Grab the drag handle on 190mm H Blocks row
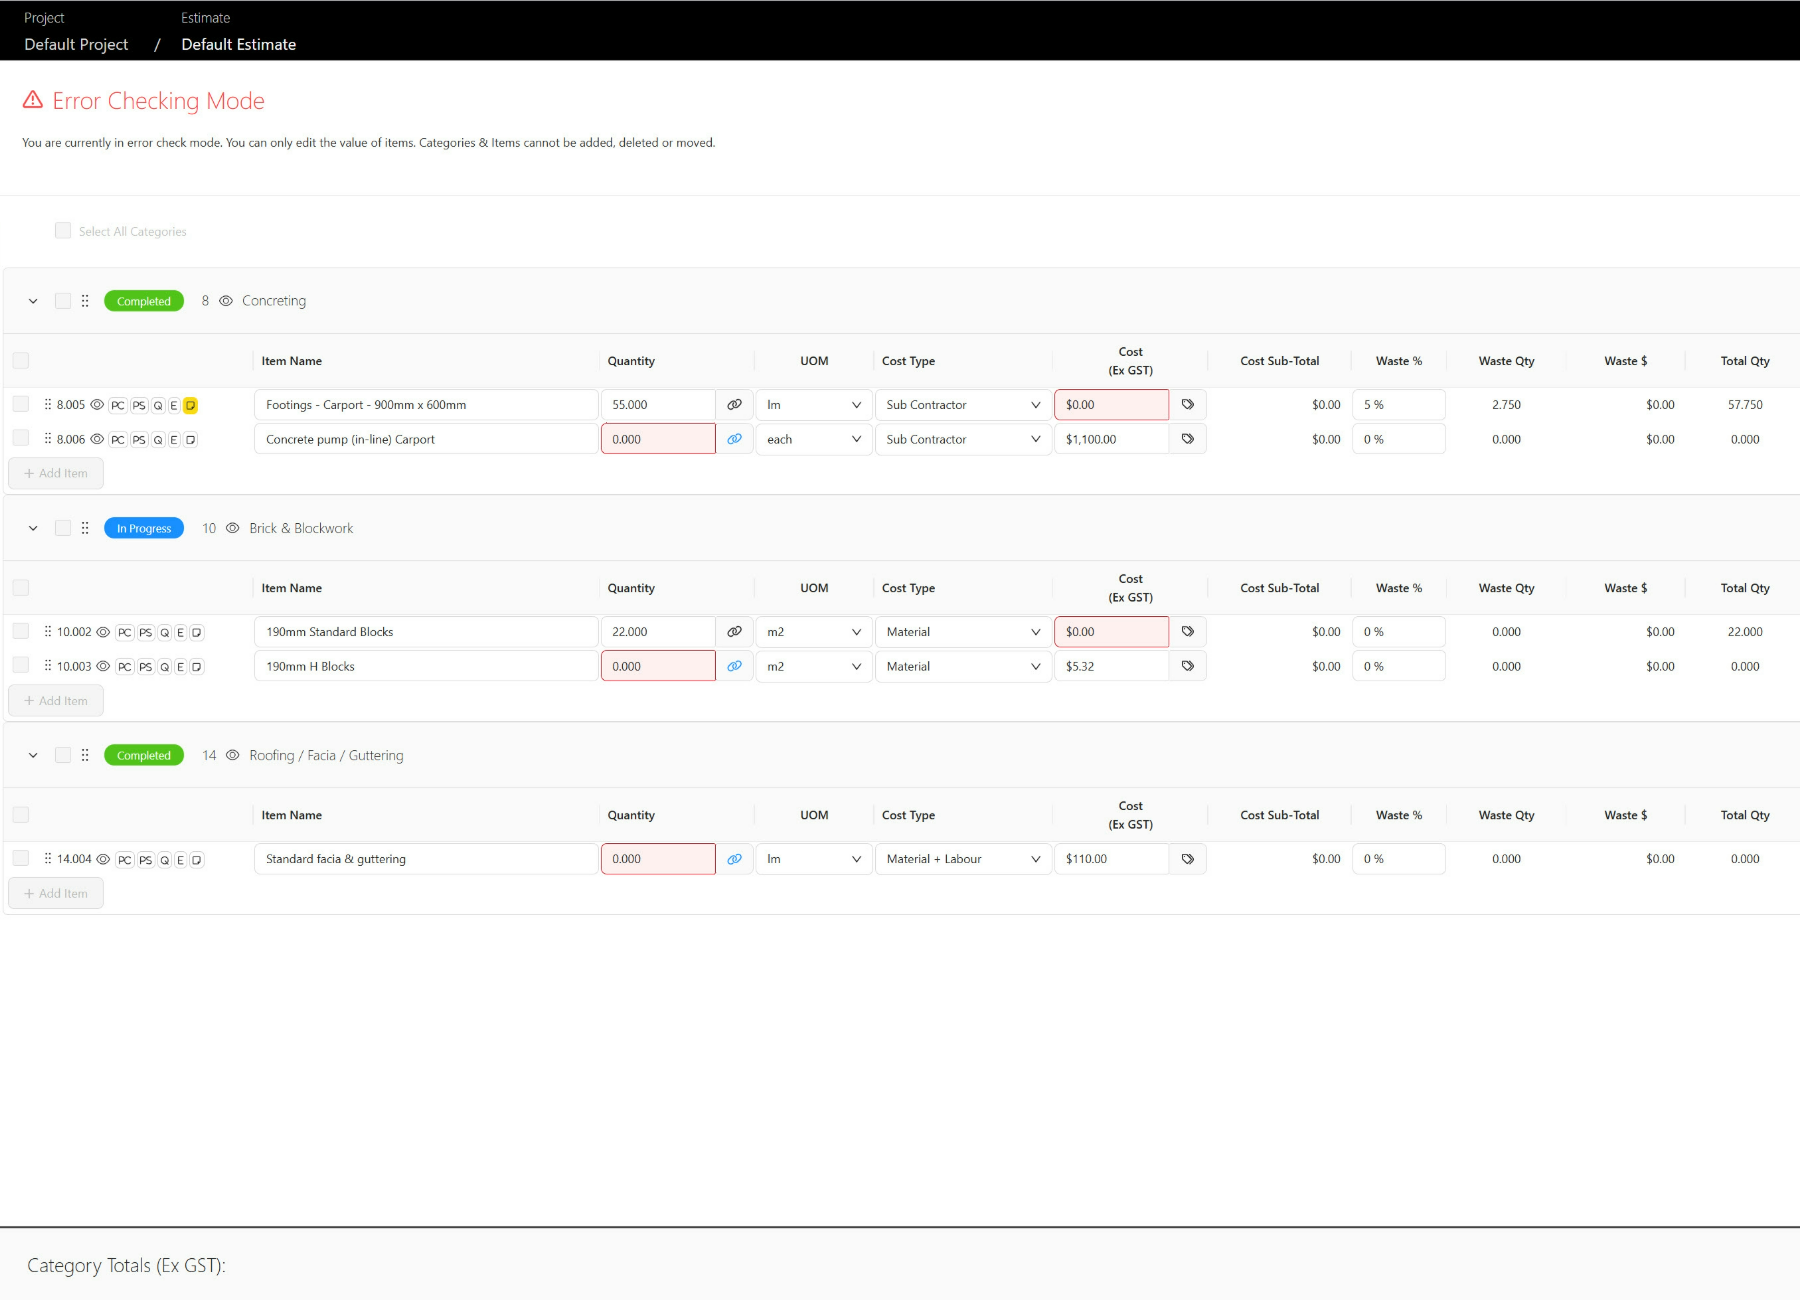This screenshot has width=1800, height=1300. (47, 665)
